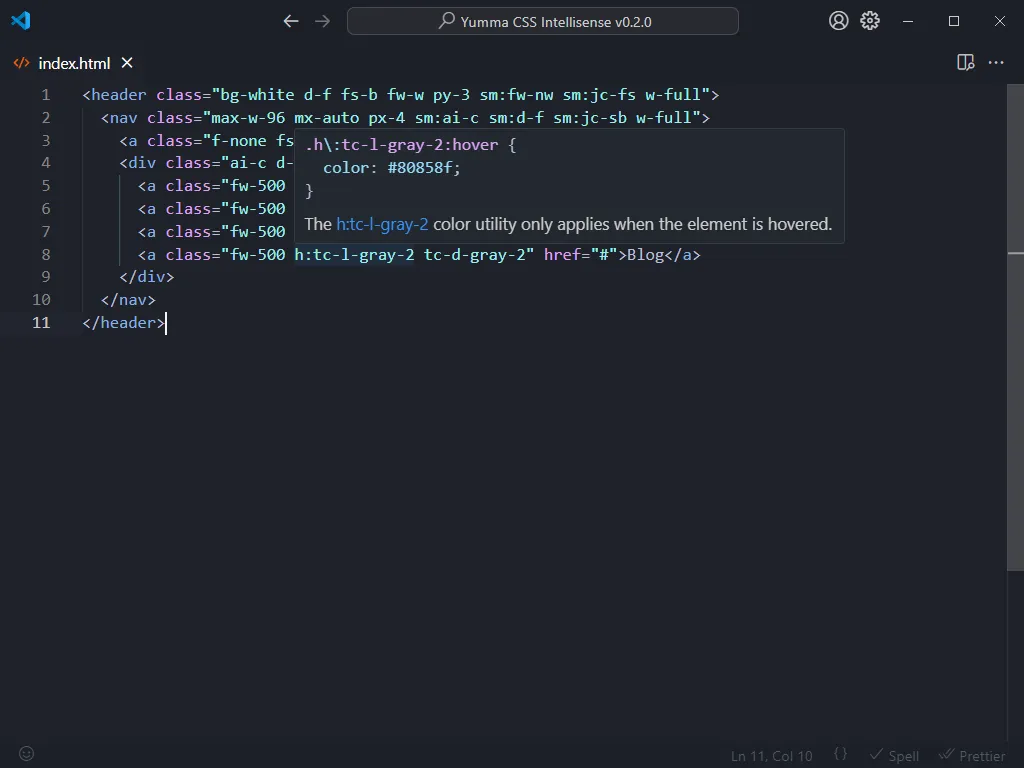Click the tc-d-gray-2 class on line 8
Screen dimensions: 1024x768
point(475,255)
